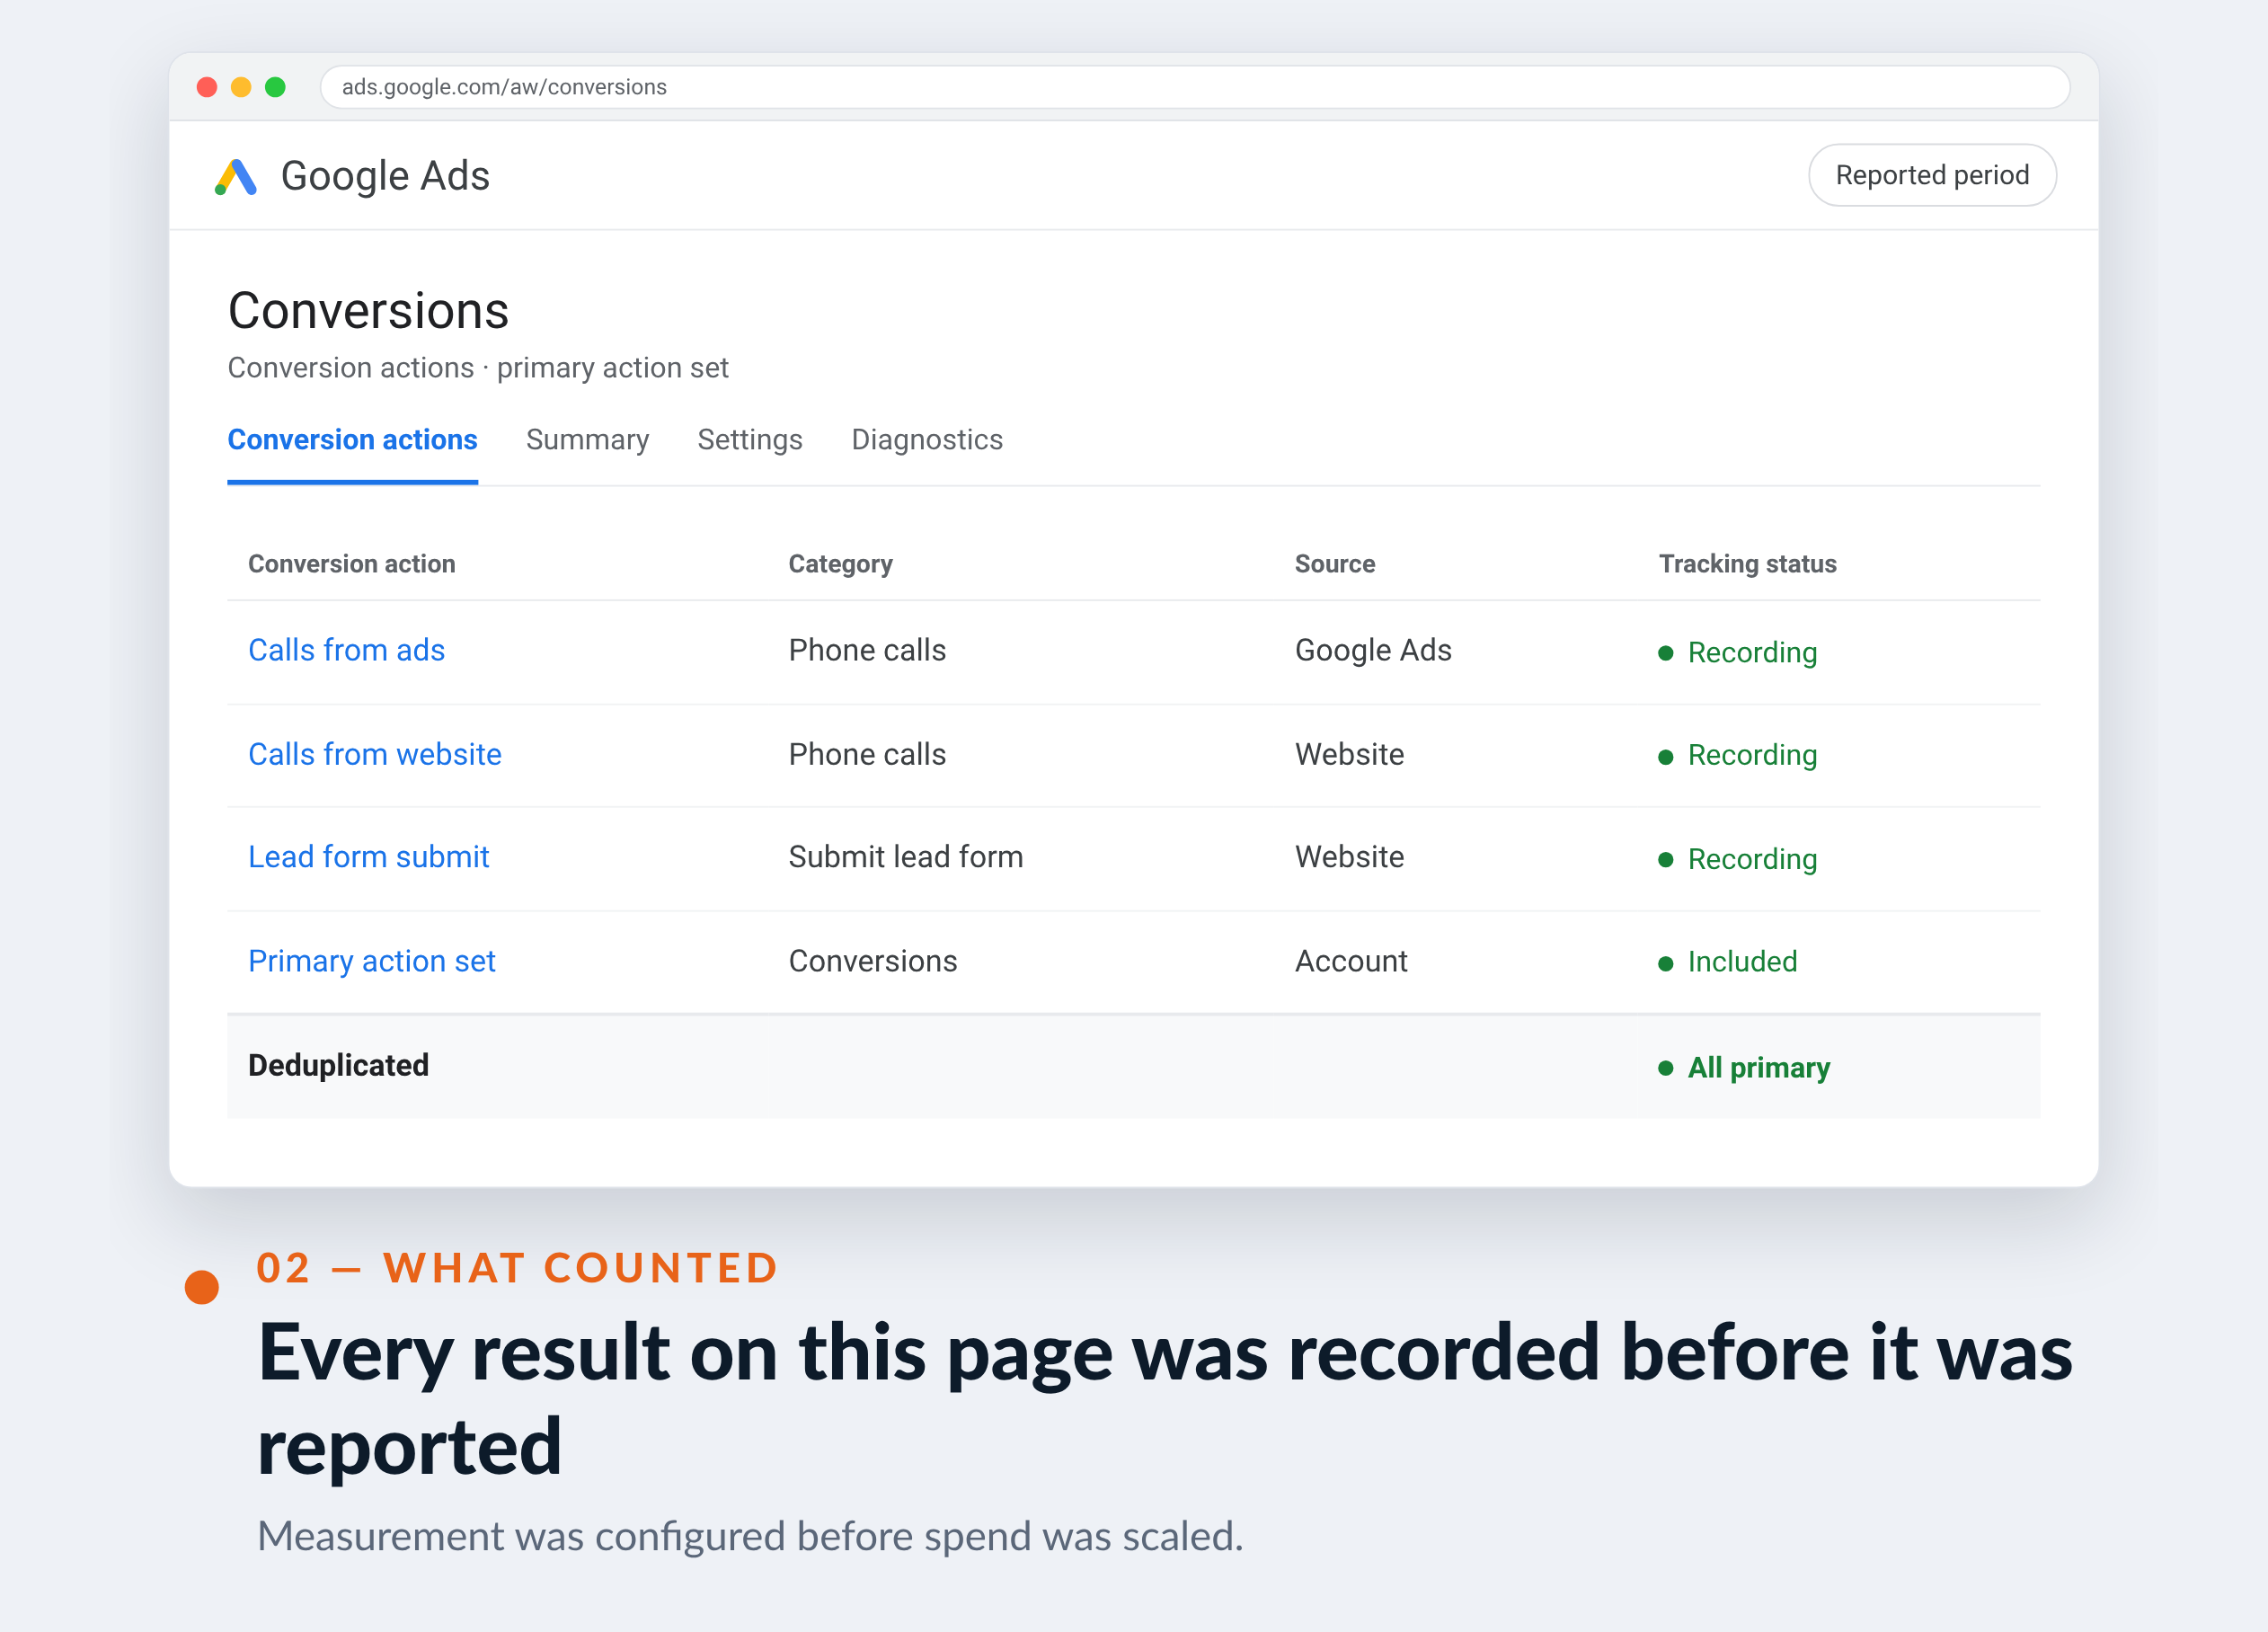Click Recording status for Calls from ads

tap(1751, 652)
